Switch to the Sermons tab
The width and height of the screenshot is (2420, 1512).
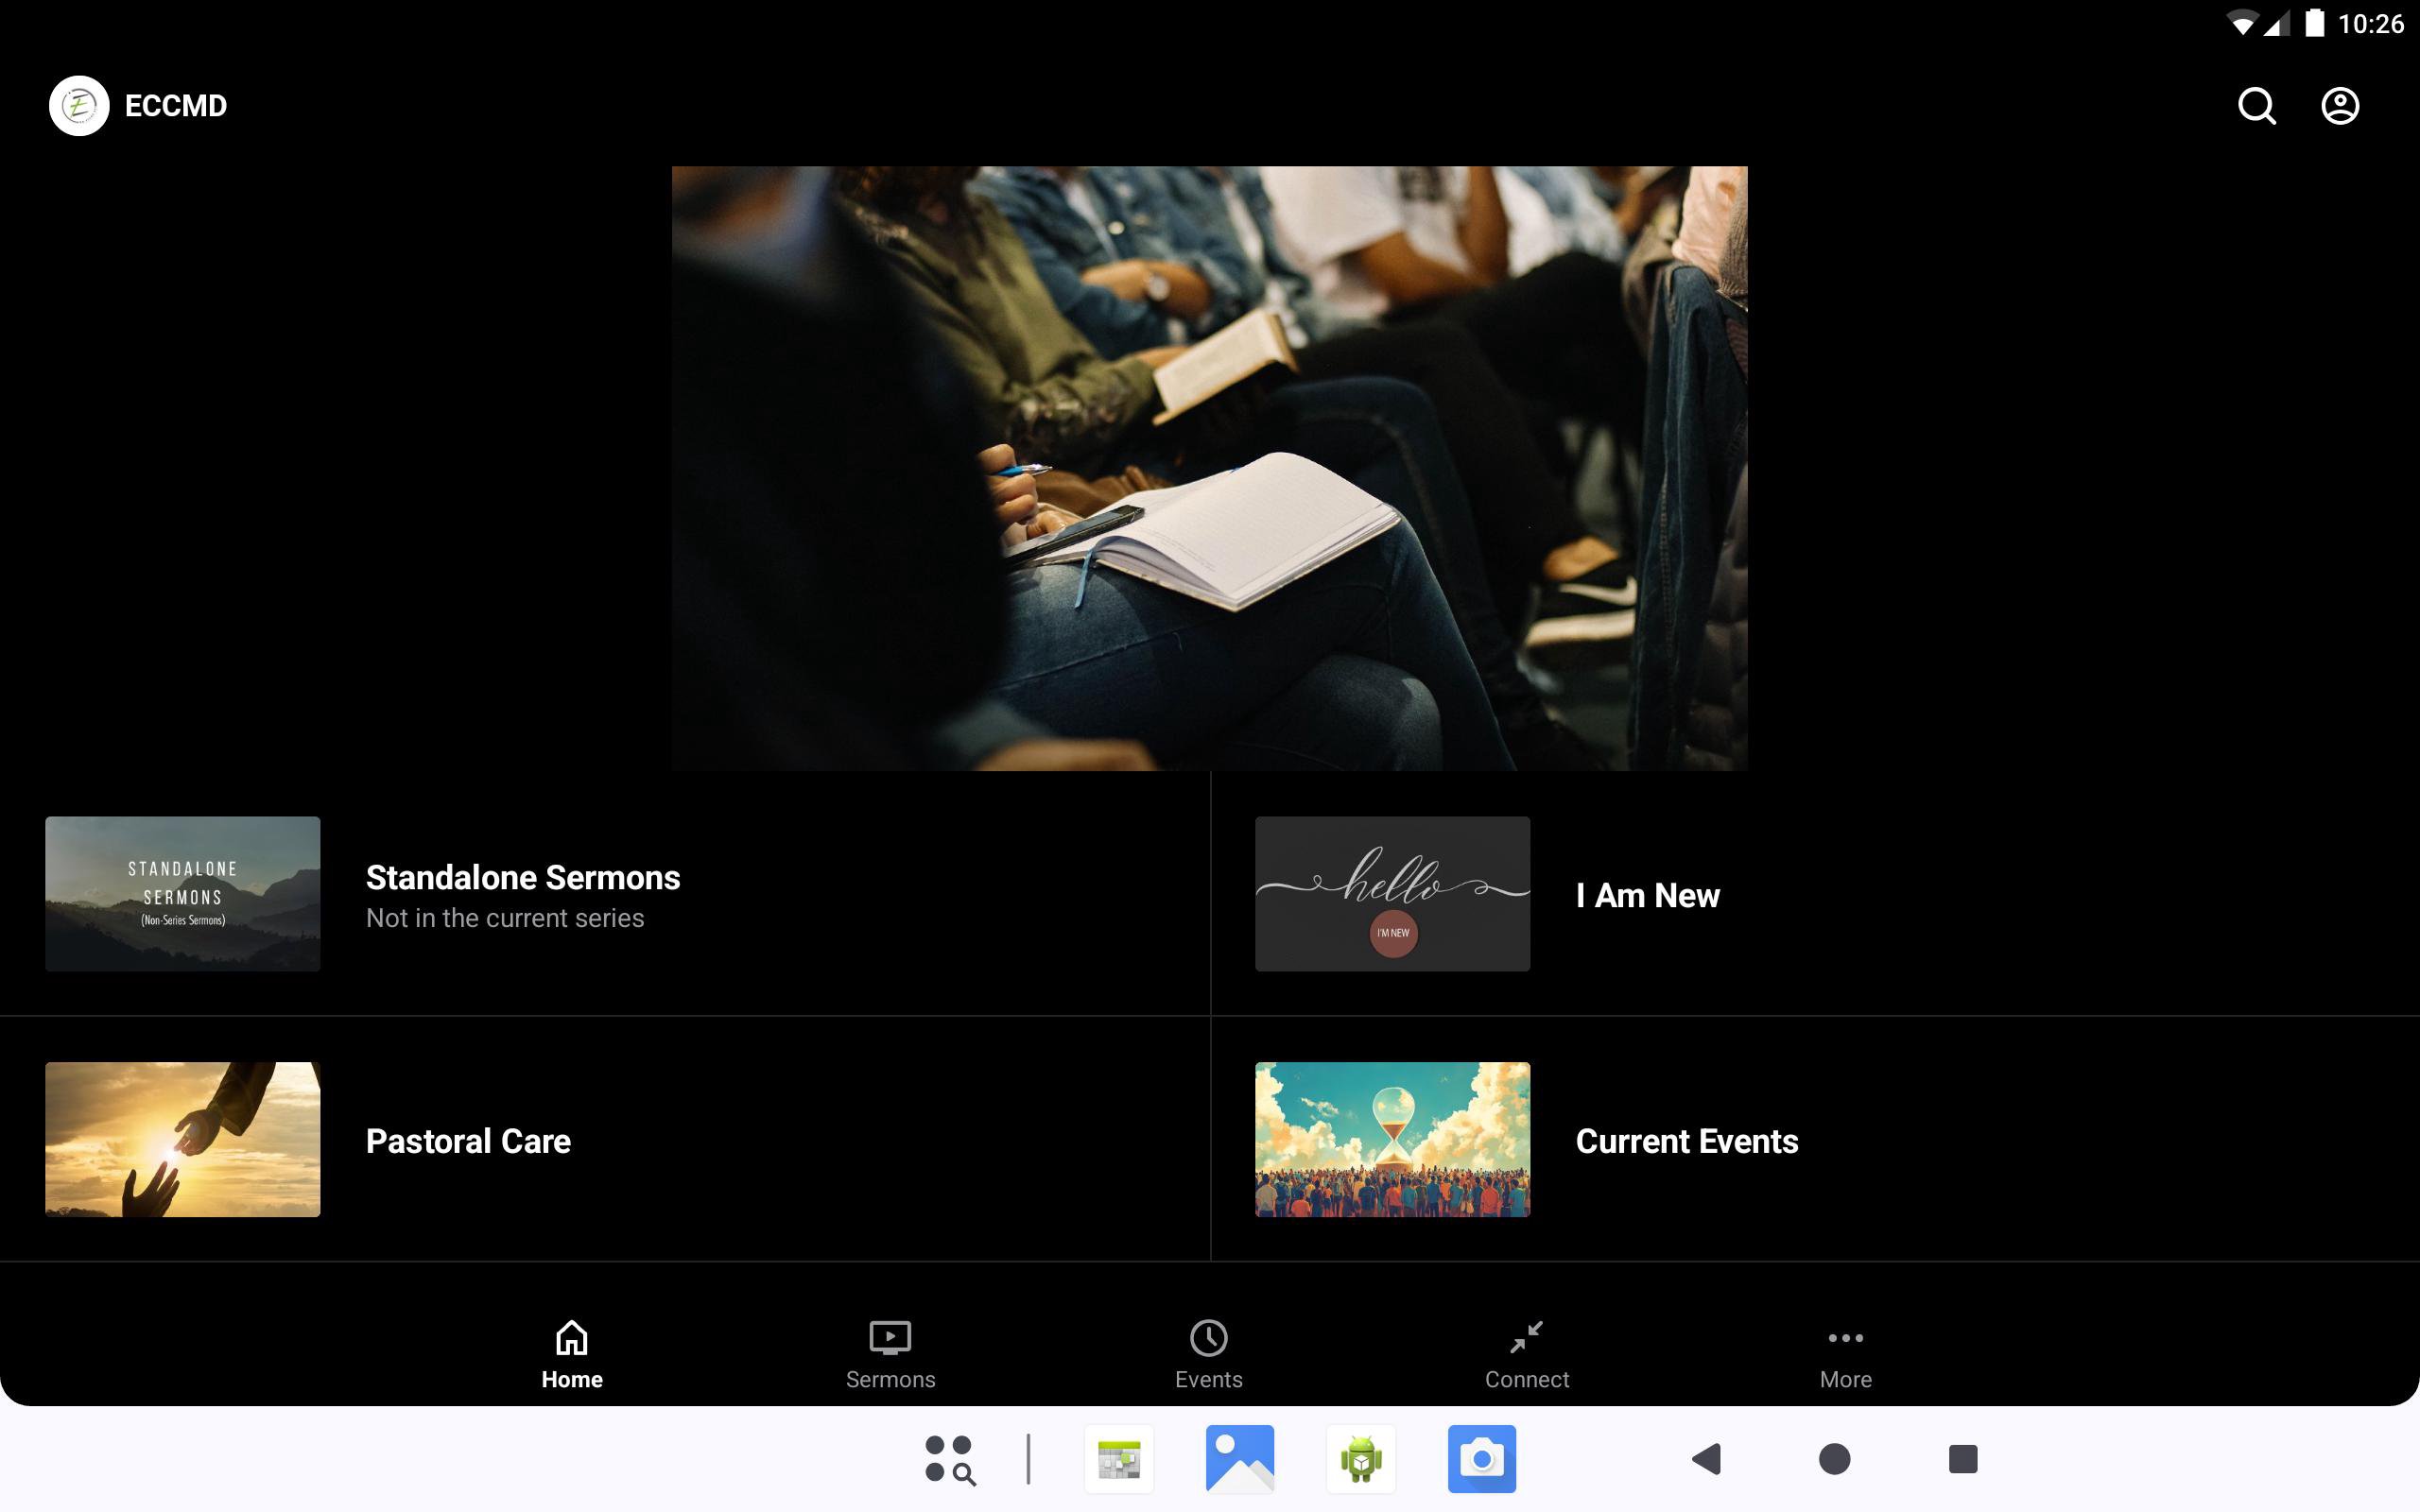point(890,1354)
